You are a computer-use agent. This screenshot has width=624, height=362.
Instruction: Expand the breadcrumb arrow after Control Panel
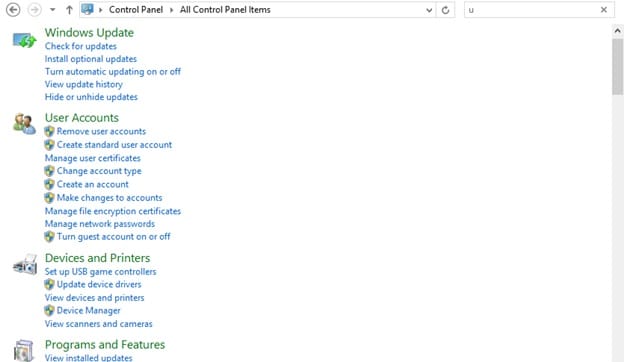[172, 10]
